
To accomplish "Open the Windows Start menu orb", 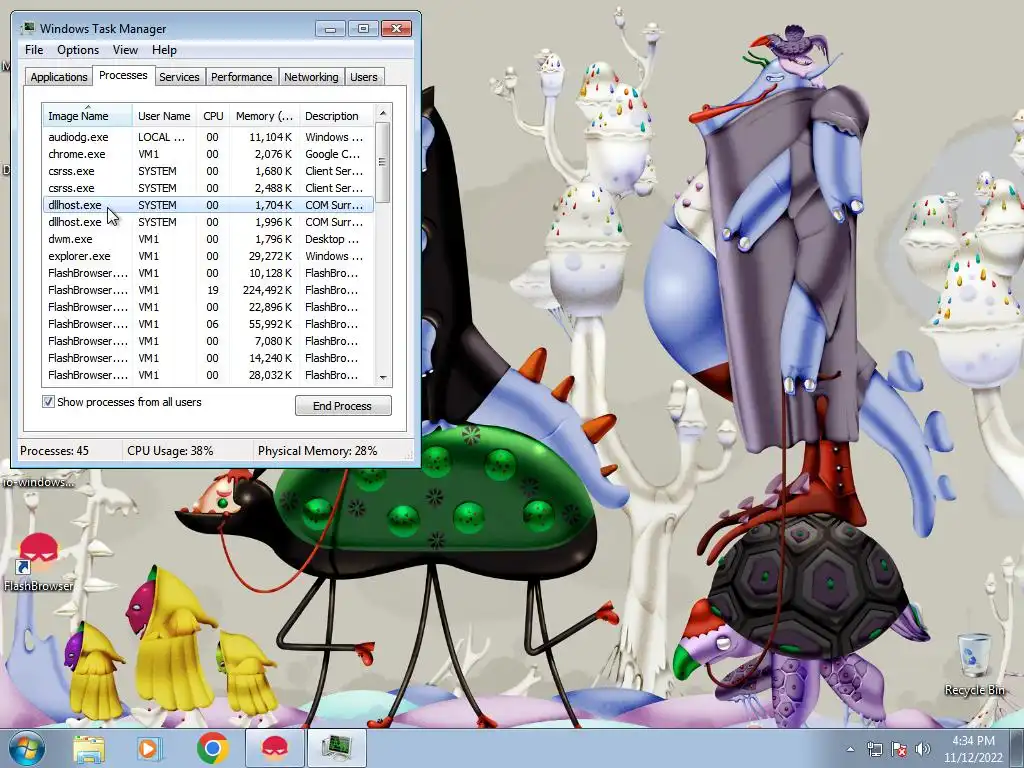I will 26,748.
